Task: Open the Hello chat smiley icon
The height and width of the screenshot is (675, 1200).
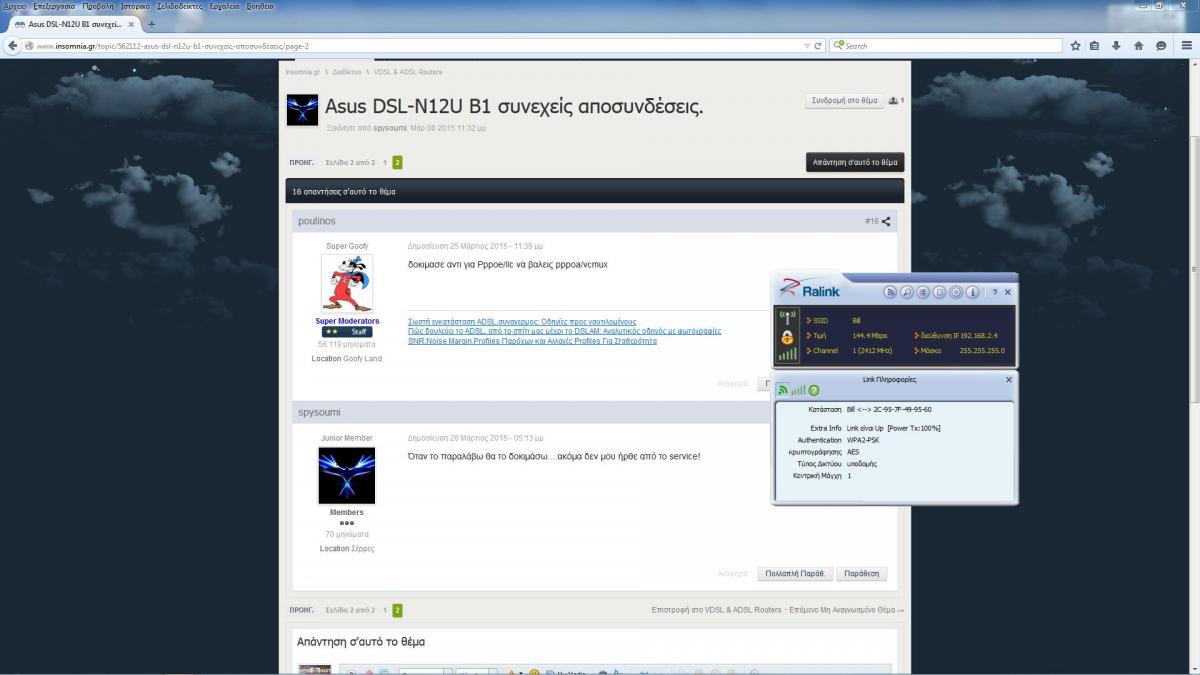Action: 1161,45
